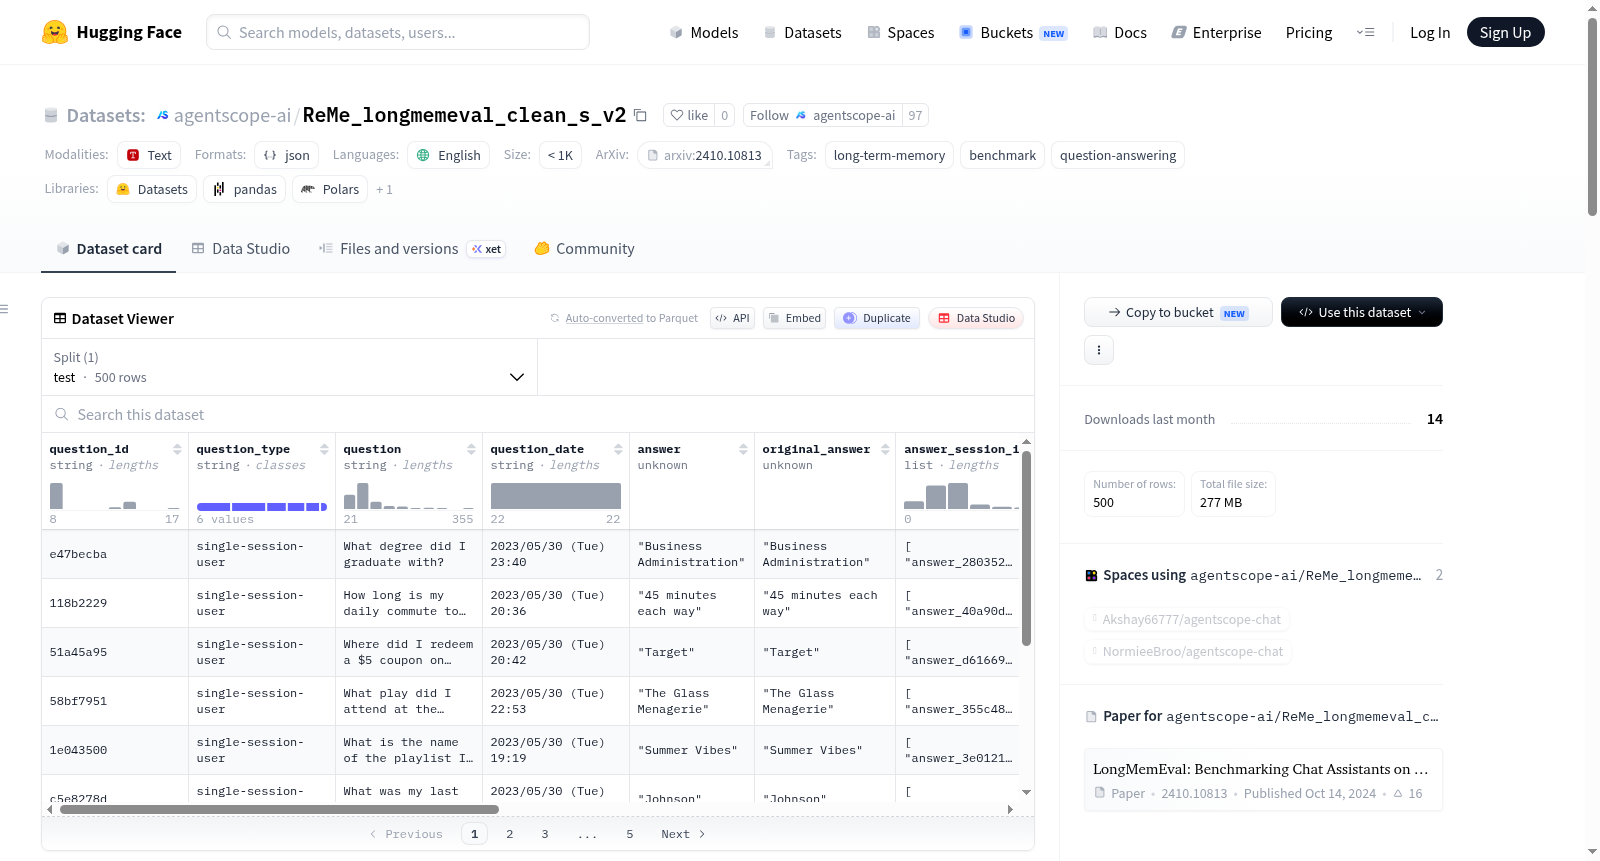This screenshot has width=1600, height=861.
Task: Sort by question_date column sort icon
Action: 618,449
